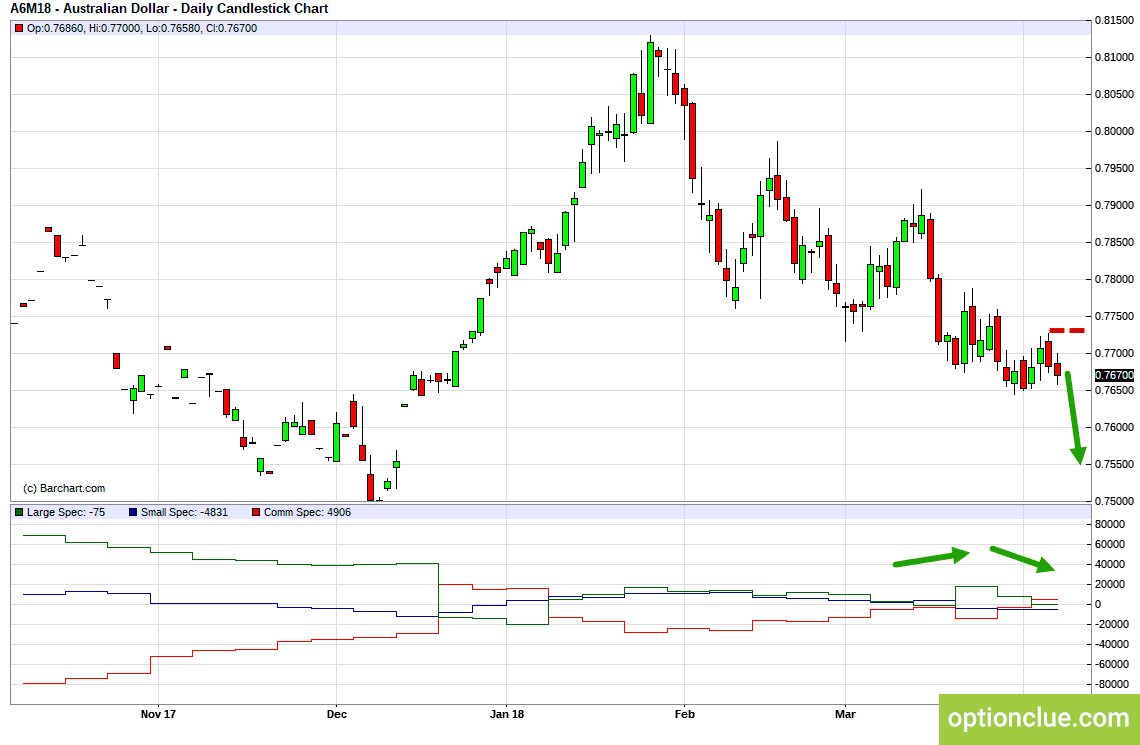Click the -40000 COT axis label
Image resolution: width=1140 pixels, height=745 pixels.
1112,645
